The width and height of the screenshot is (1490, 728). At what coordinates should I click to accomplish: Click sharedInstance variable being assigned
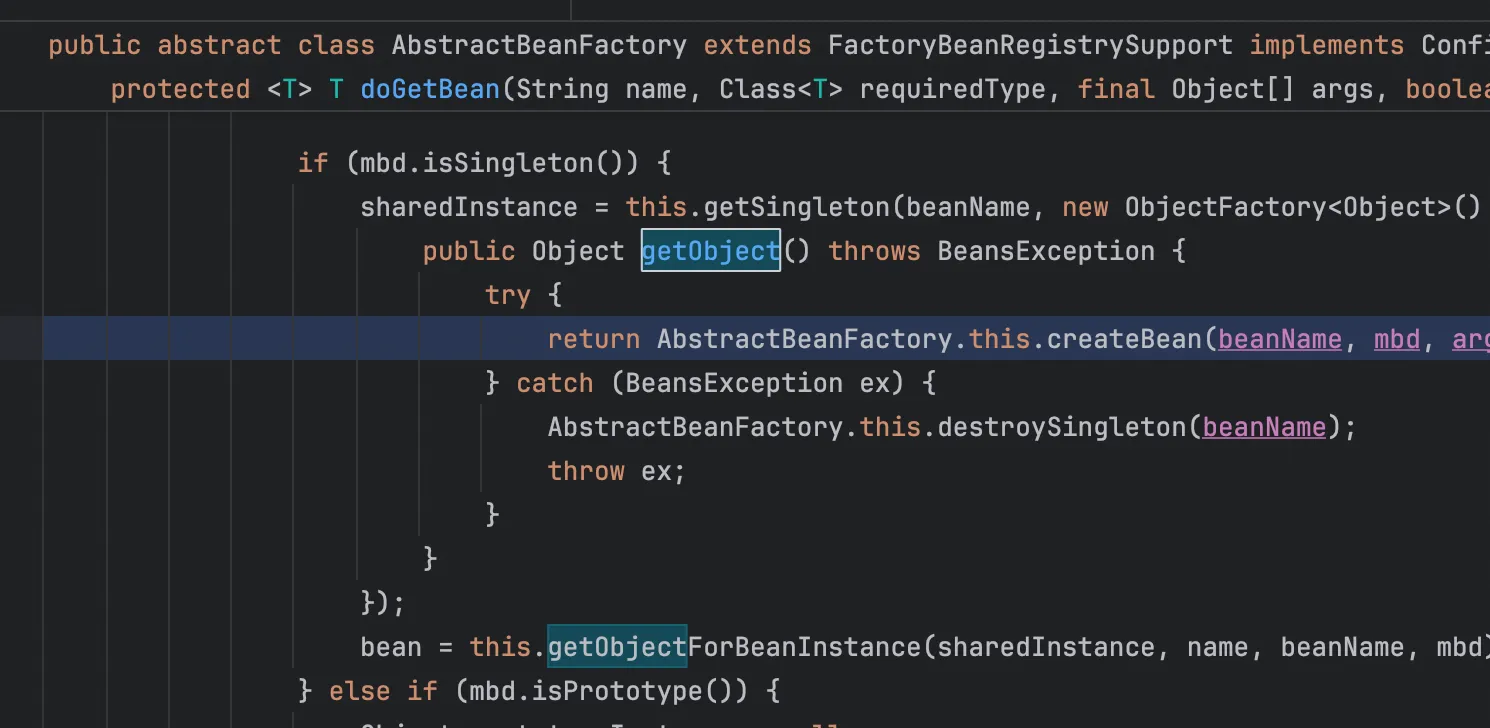(468, 207)
